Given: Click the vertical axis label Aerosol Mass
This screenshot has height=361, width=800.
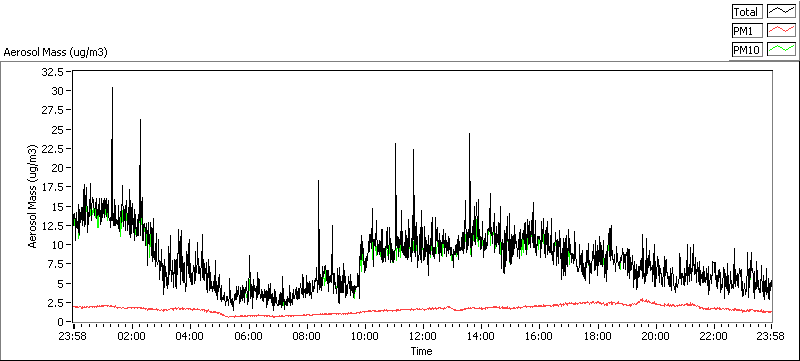Looking at the screenshot, I should tap(33, 197).
